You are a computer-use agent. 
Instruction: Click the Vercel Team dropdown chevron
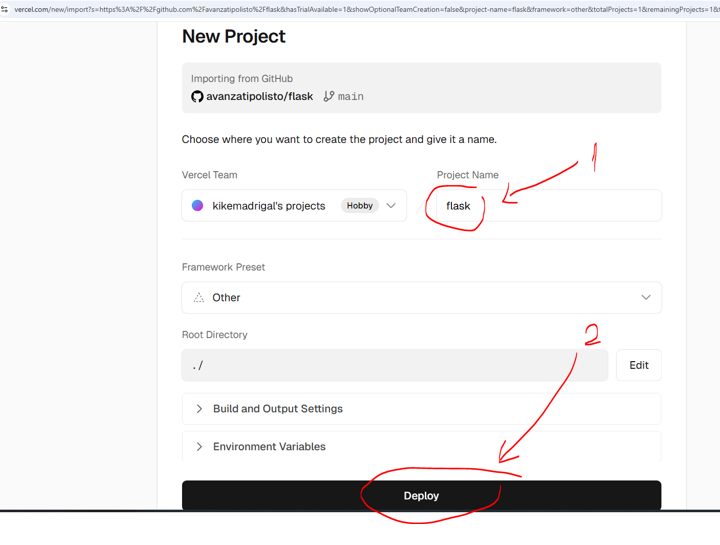point(391,206)
